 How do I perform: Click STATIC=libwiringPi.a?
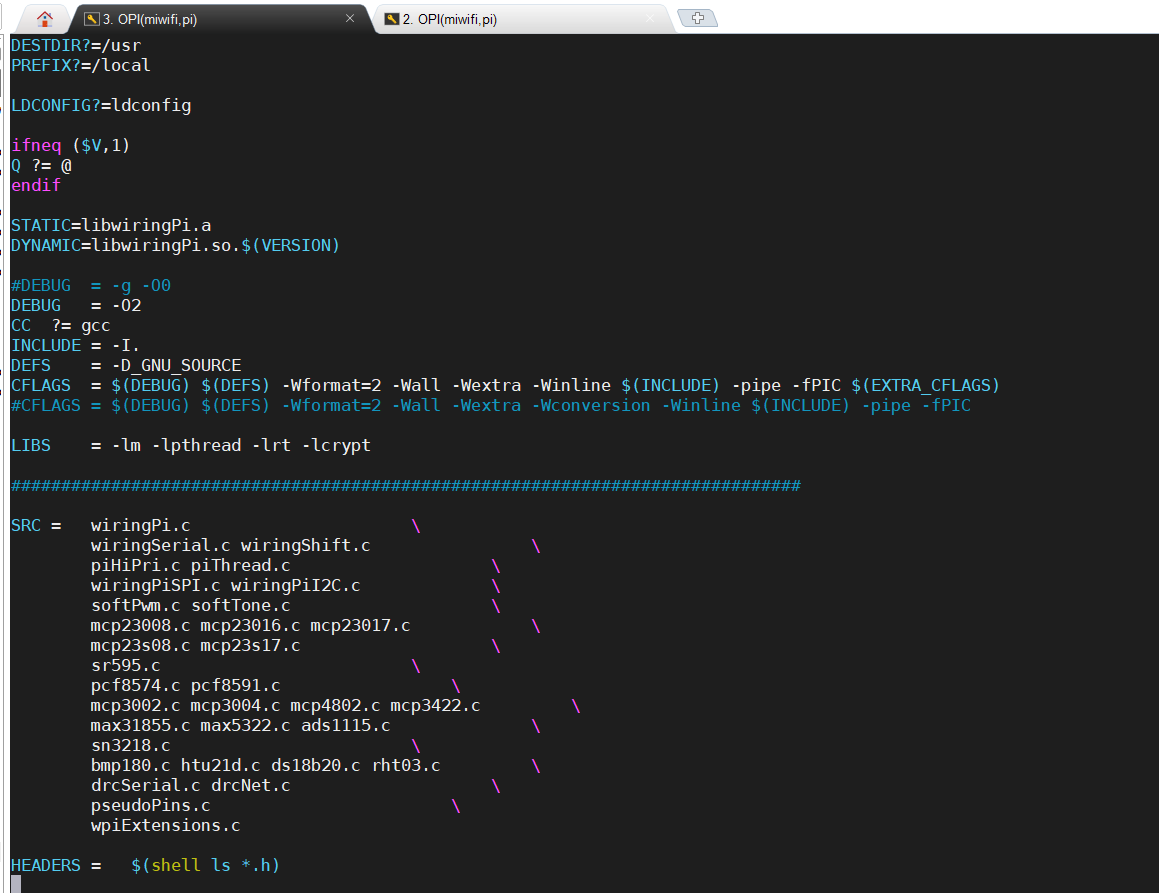click(111, 225)
